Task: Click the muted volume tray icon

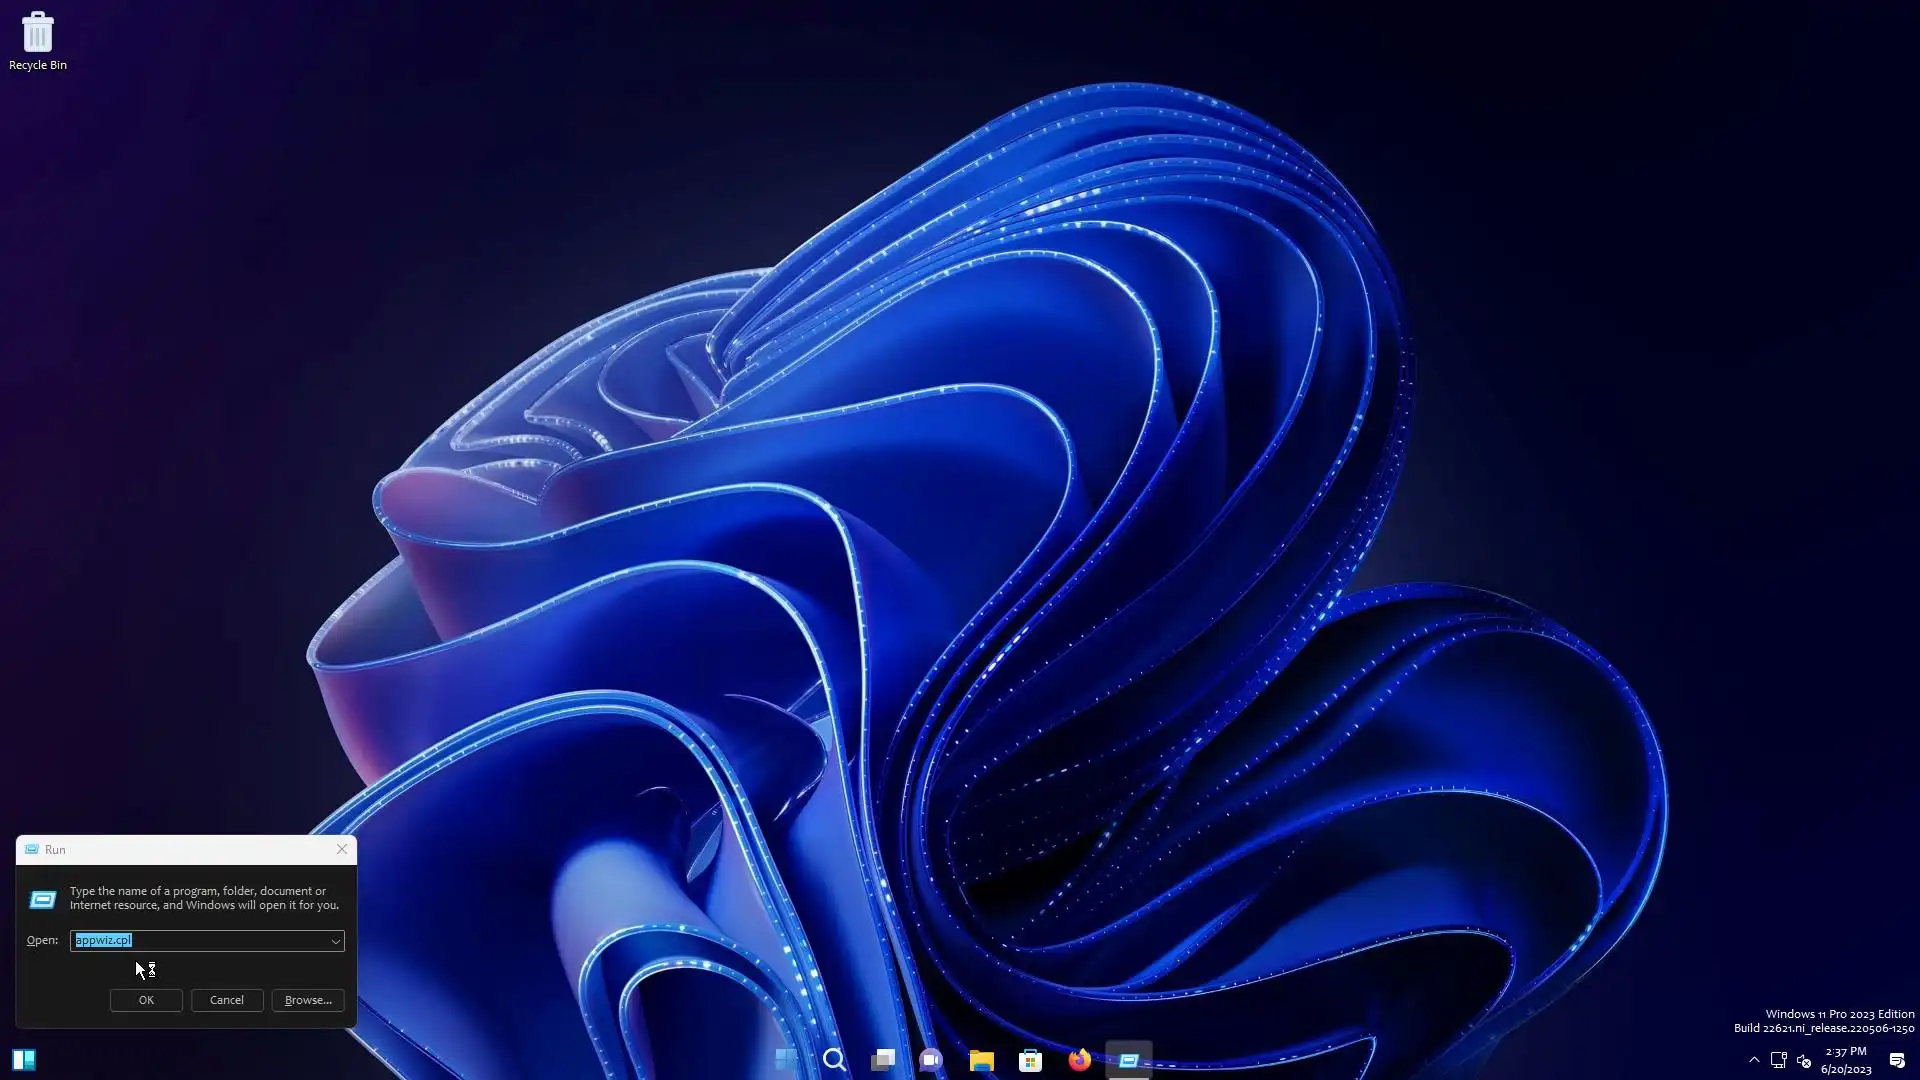Action: 1804,1060
